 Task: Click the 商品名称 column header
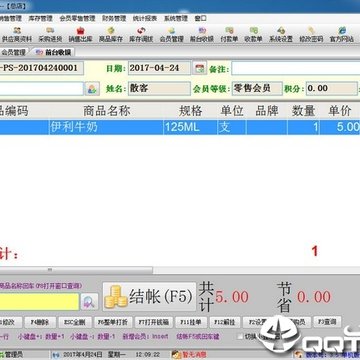[106, 111]
